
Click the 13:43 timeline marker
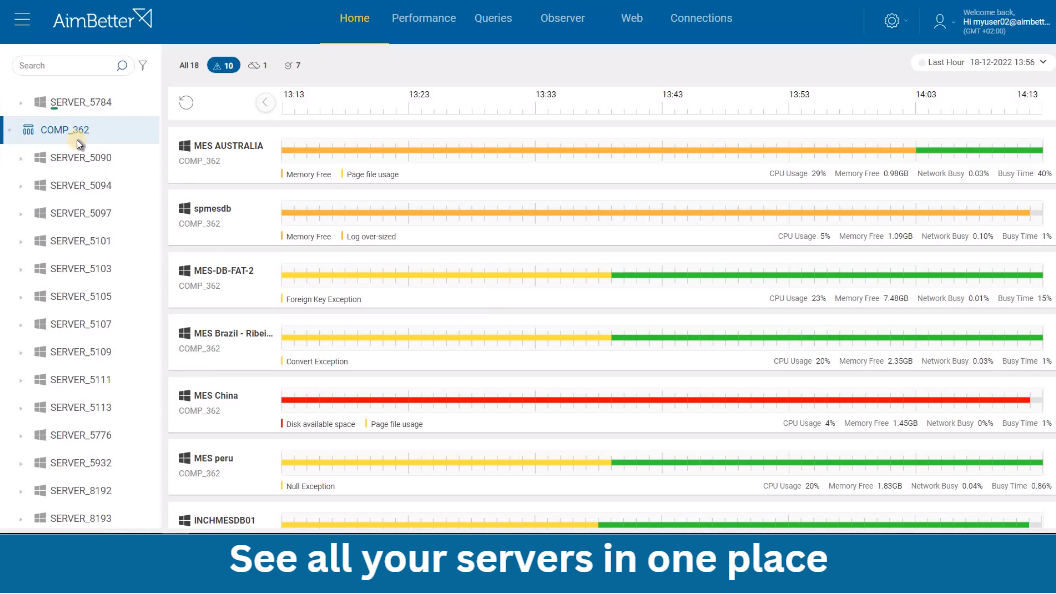pos(672,94)
